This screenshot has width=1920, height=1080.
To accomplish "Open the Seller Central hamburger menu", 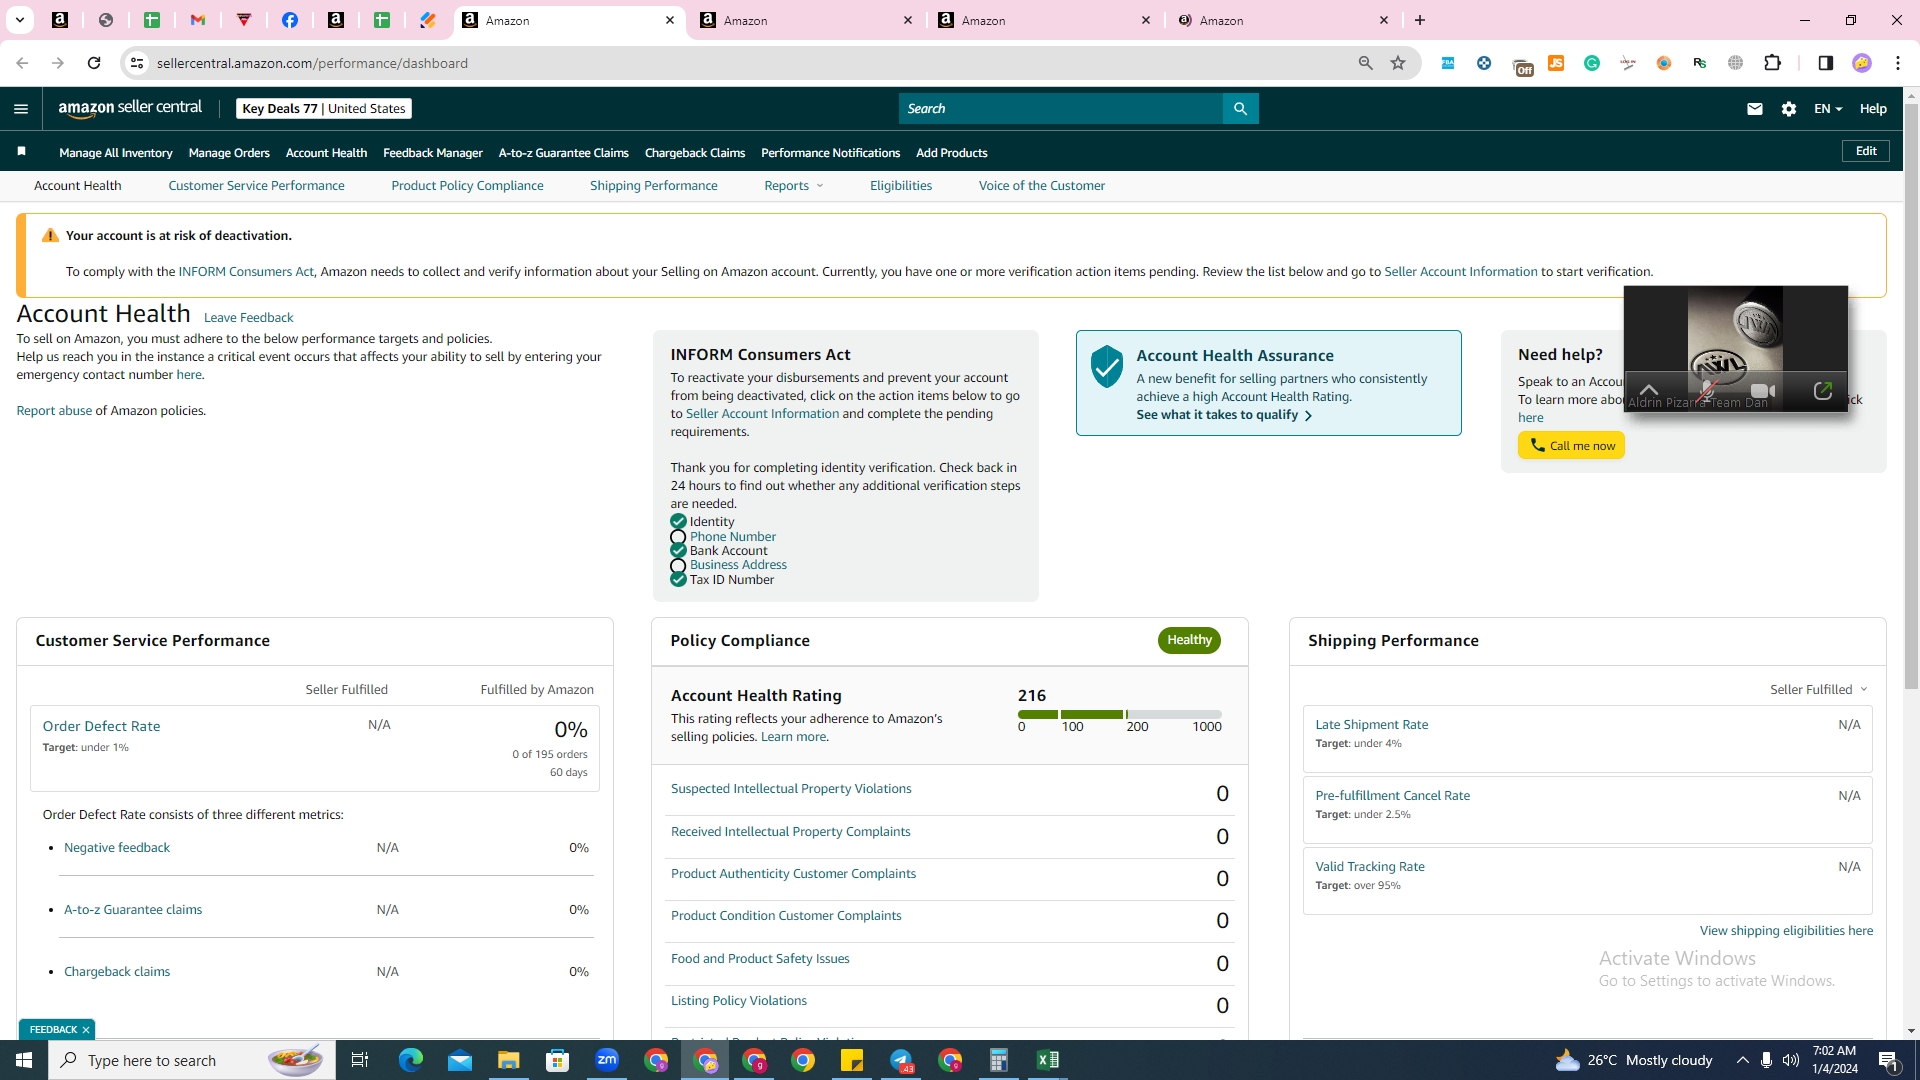I will 21,109.
